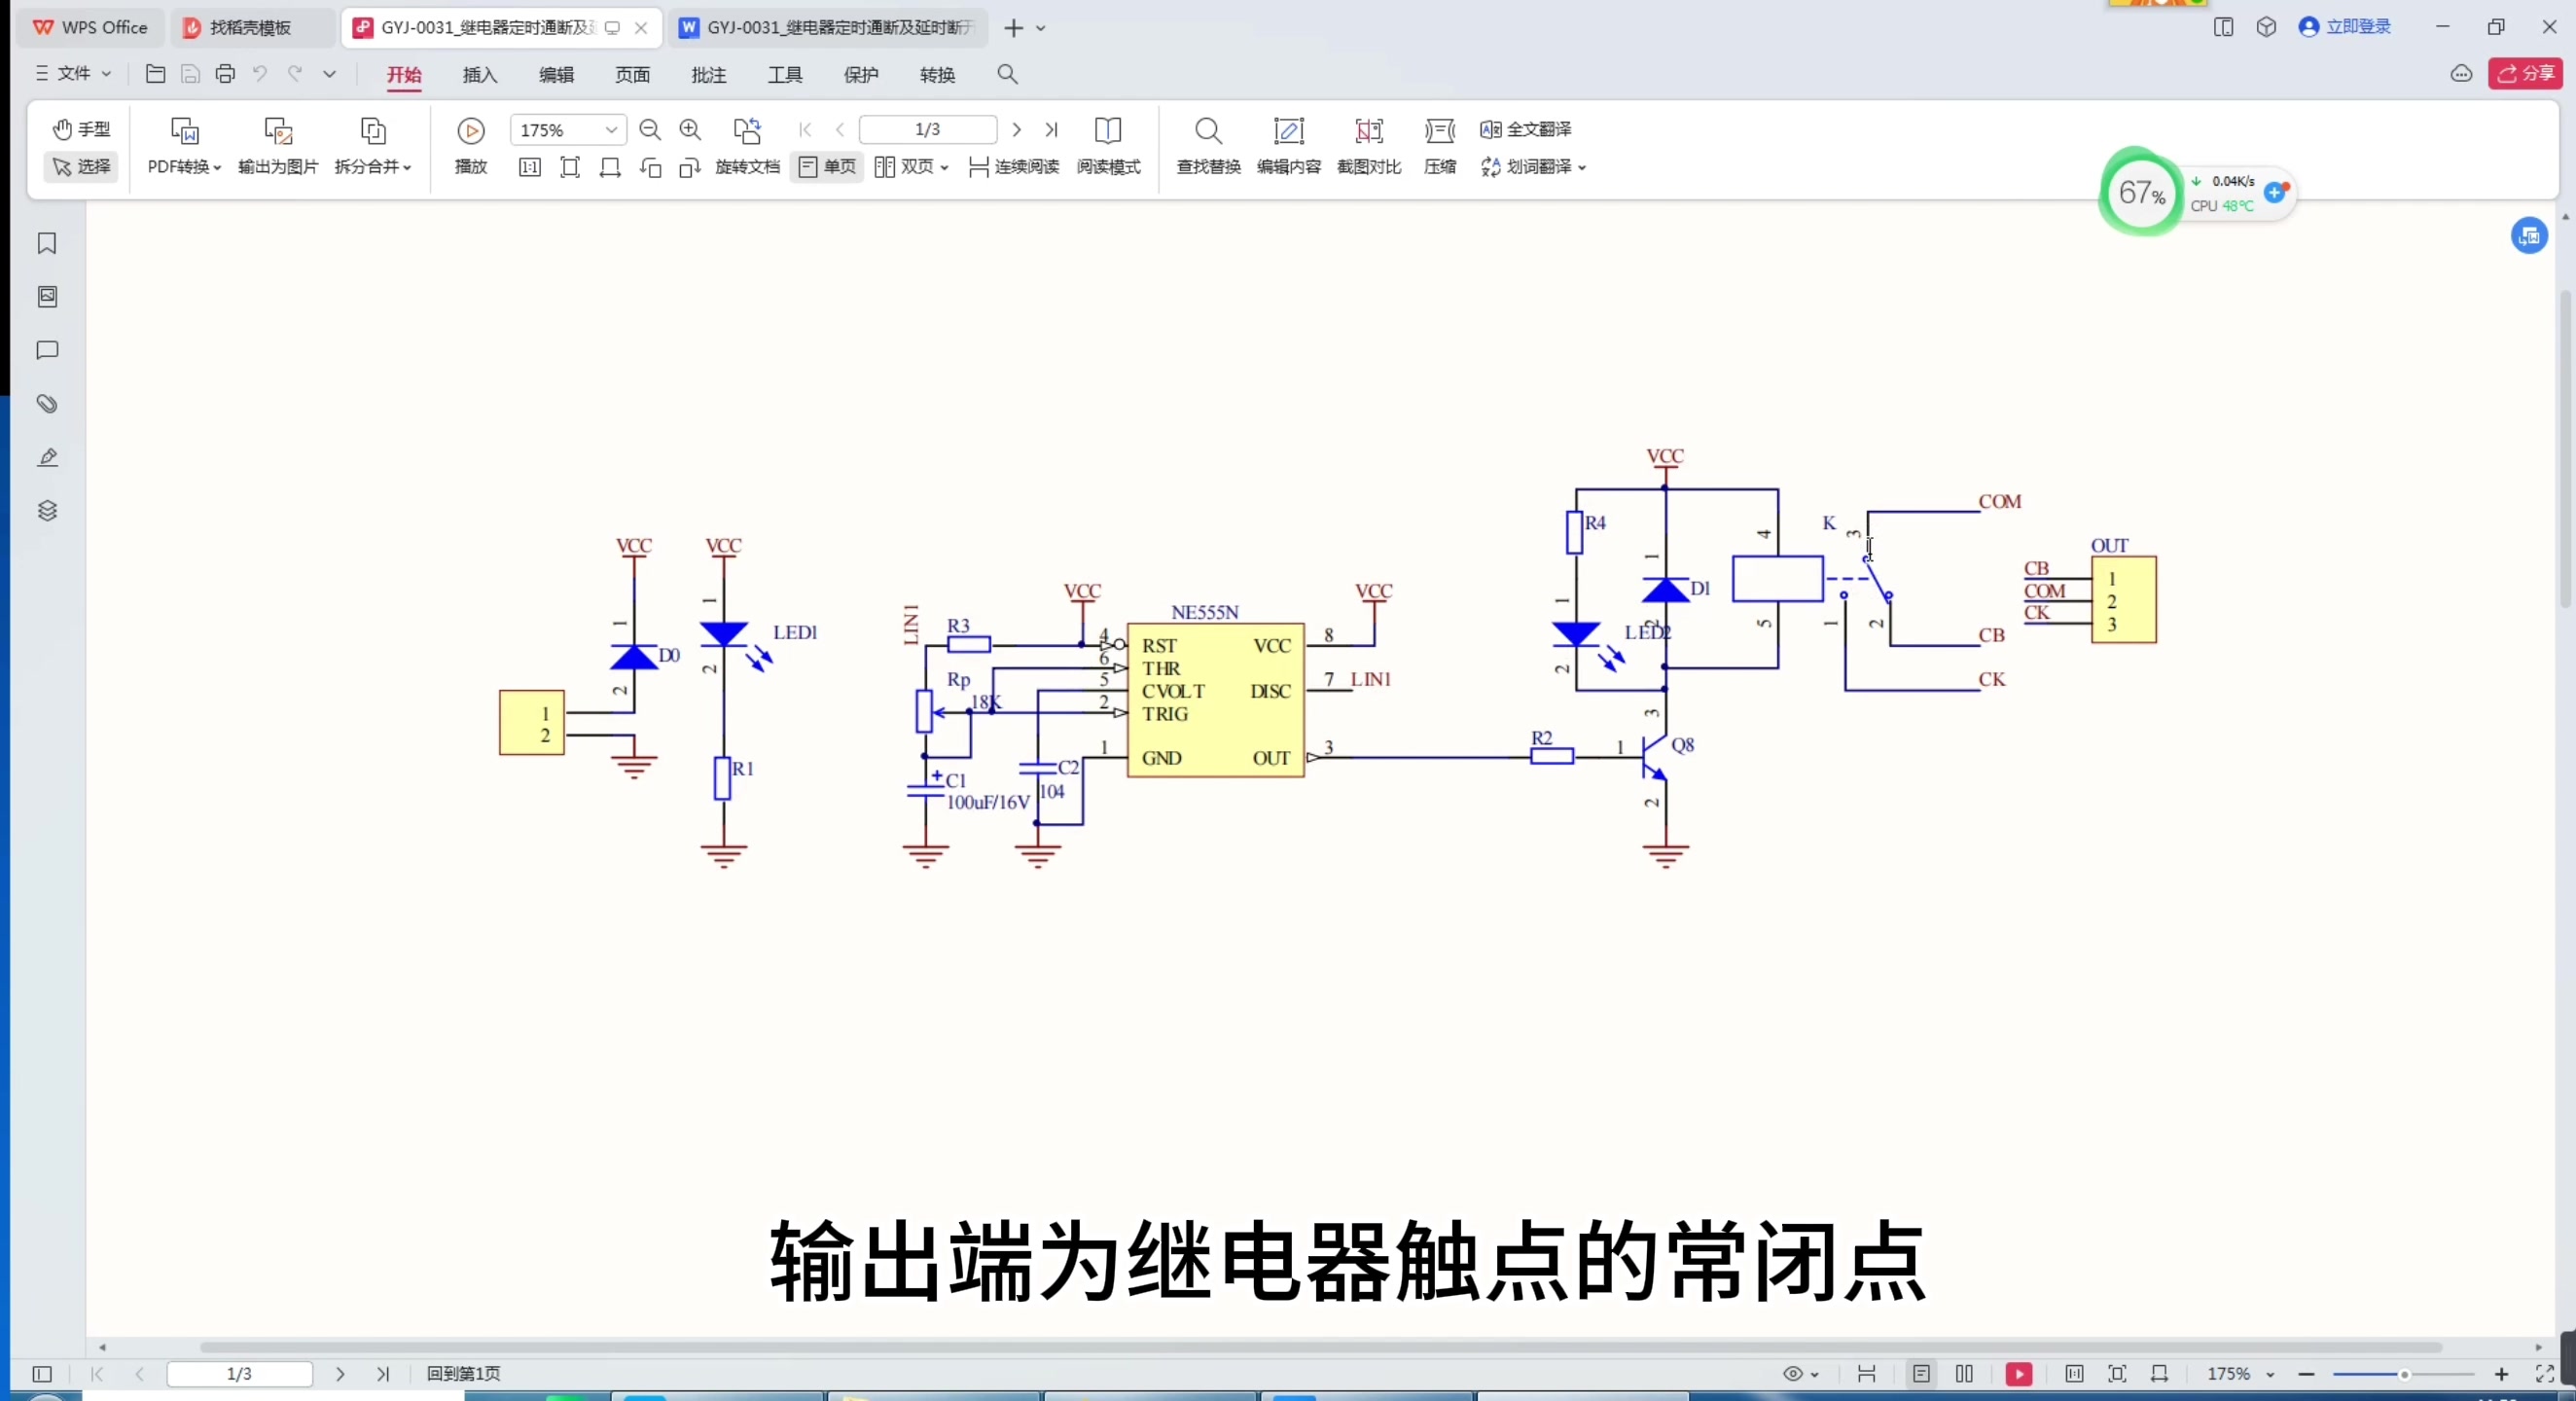Fit page using the ribbon fit-page icon
This screenshot has width=2576, height=1401.
pos(570,167)
